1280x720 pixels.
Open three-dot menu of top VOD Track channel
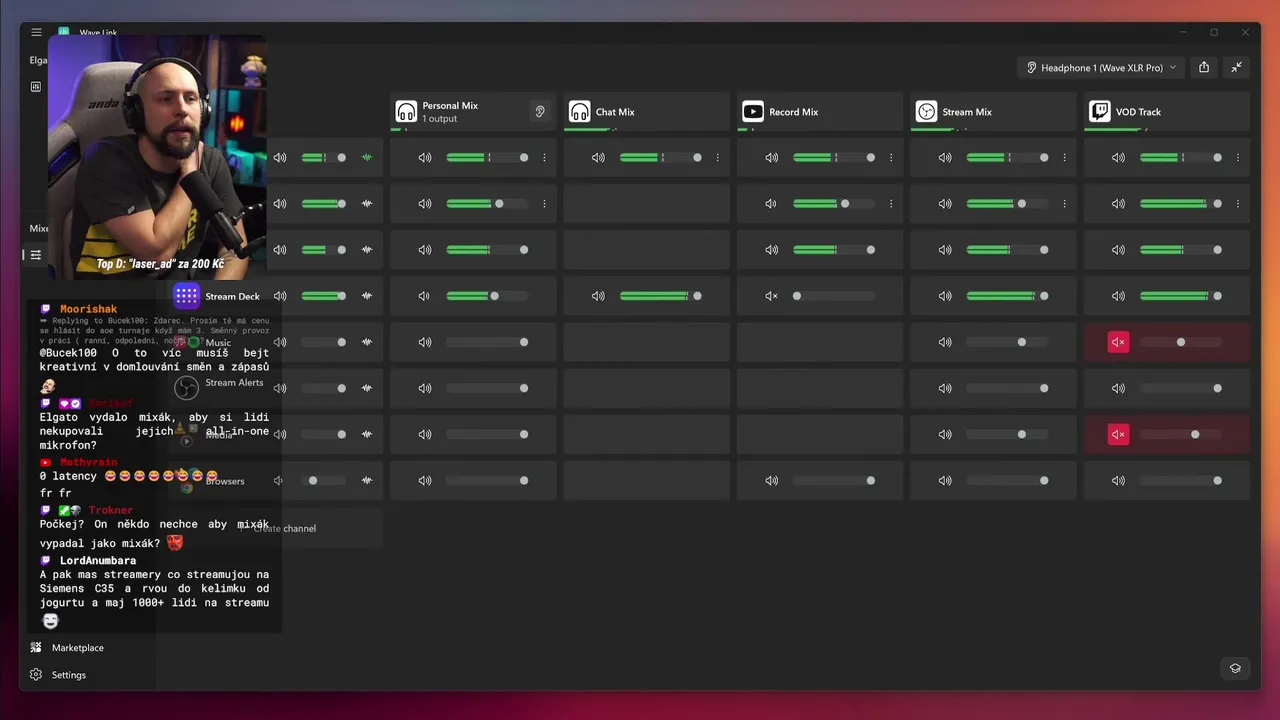click(x=1238, y=157)
